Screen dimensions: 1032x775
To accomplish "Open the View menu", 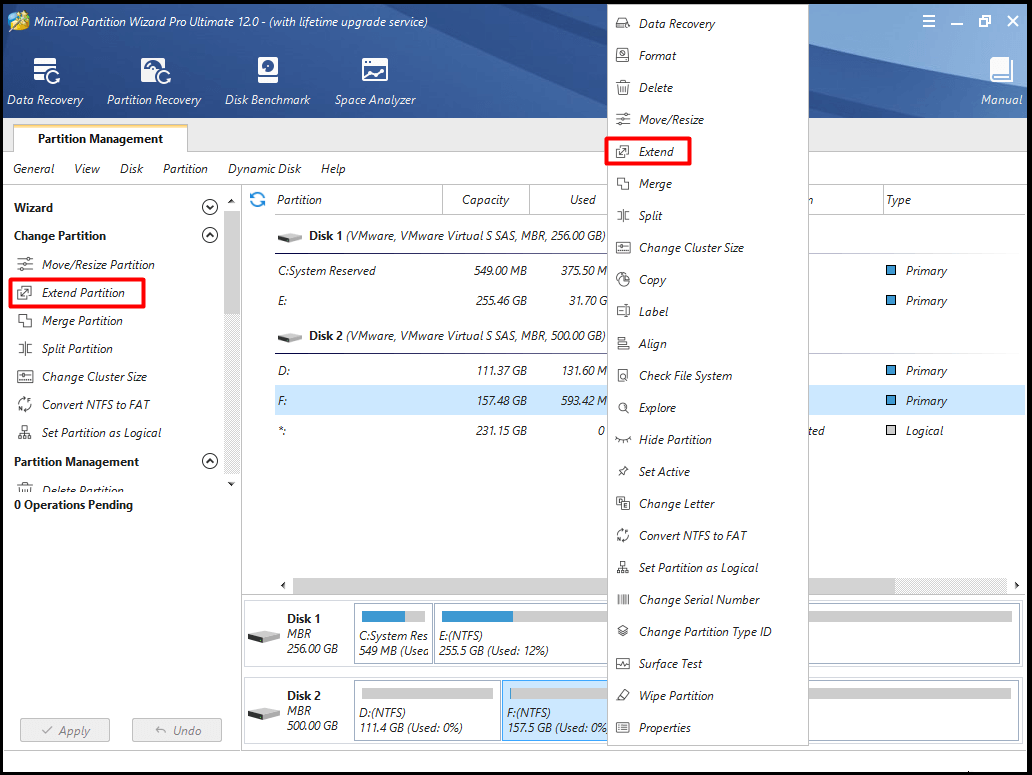I will (x=87, y=169).
